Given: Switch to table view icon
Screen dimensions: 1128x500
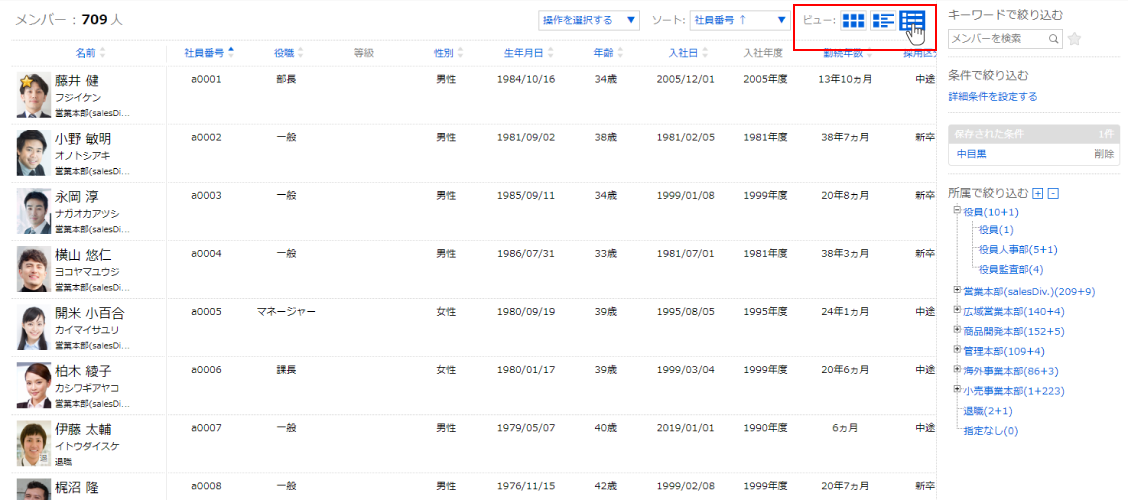Looking at the screenshot, I should pos(912,21).
